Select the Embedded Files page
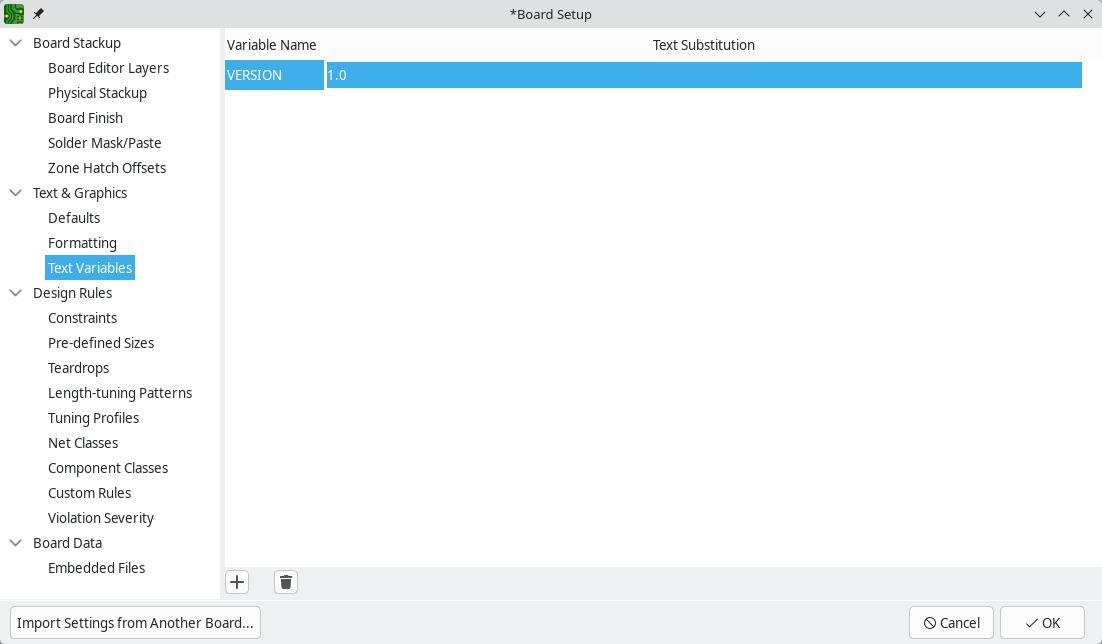 pyautogui.click(x=96, y=568)
